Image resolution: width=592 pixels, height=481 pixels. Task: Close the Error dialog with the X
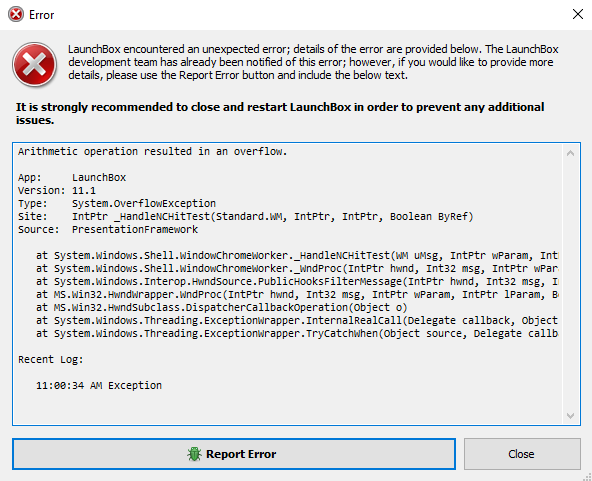578,14
